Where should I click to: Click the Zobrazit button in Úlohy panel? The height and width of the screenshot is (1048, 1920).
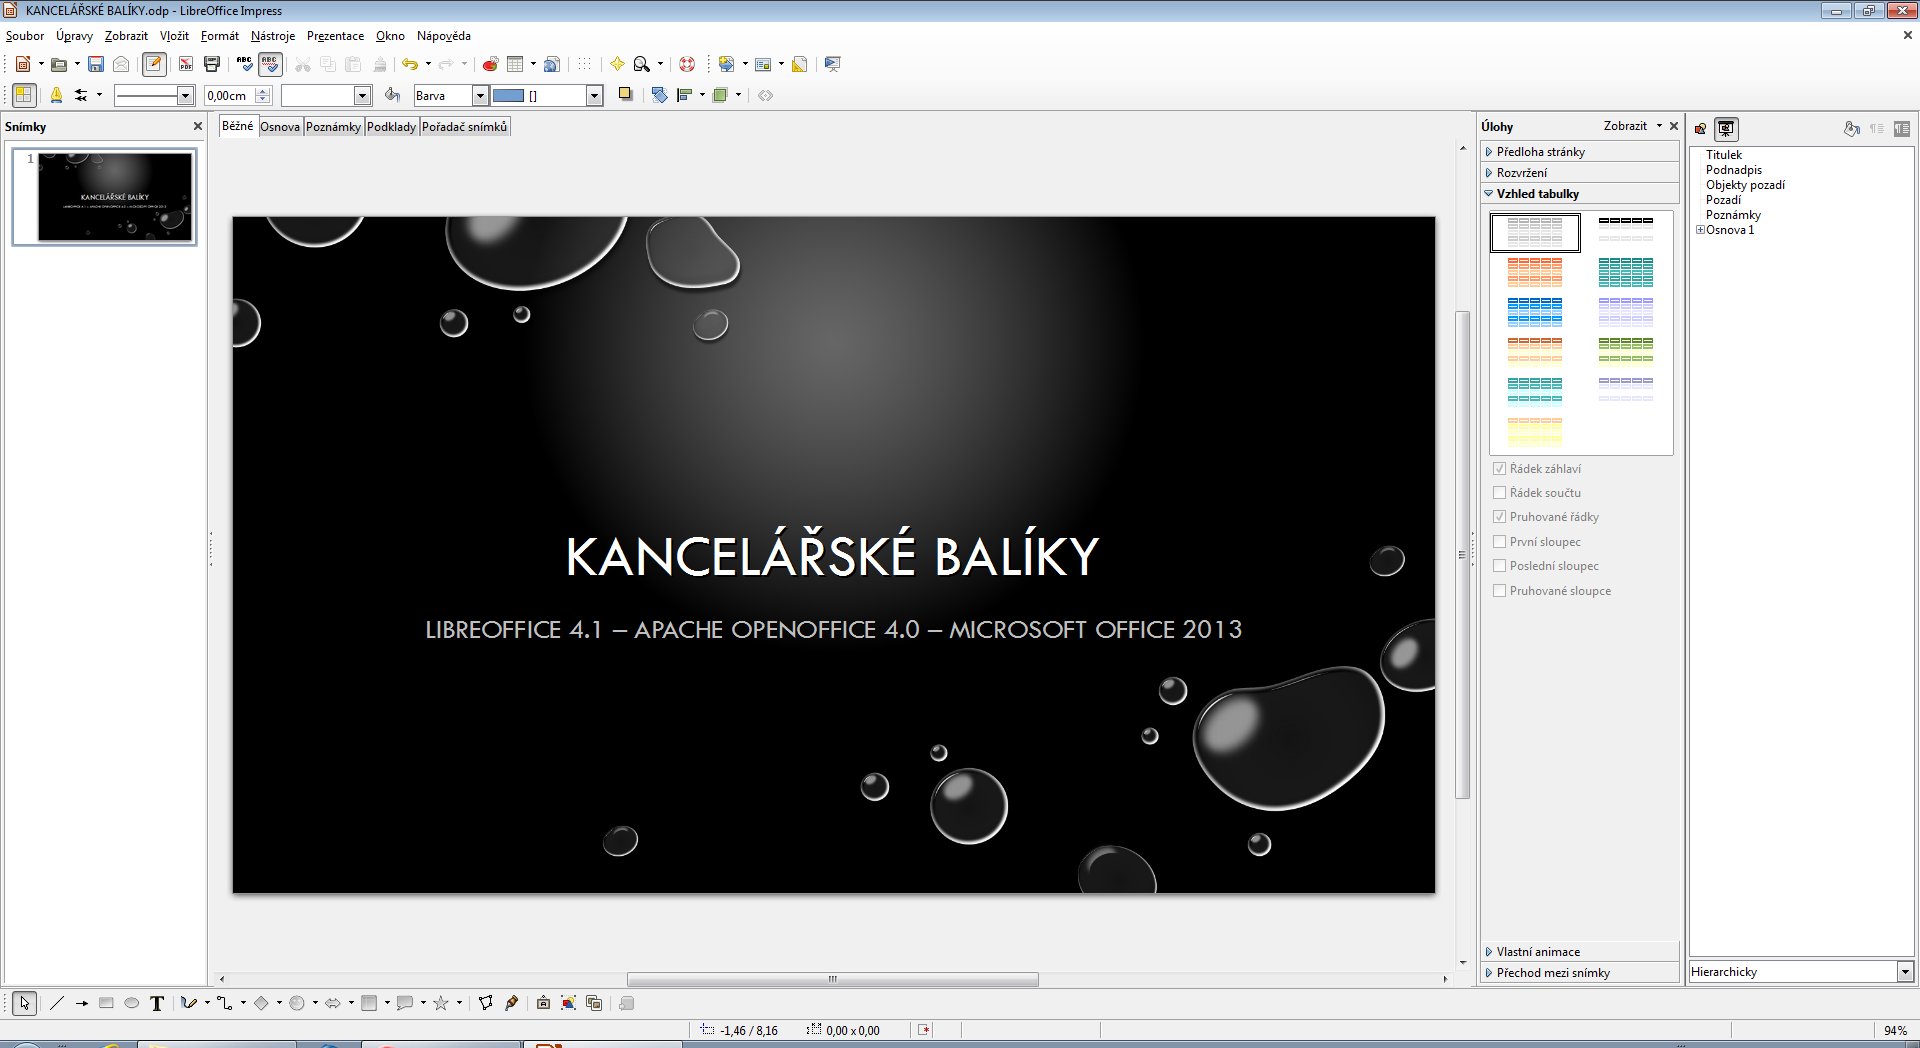1632,126
